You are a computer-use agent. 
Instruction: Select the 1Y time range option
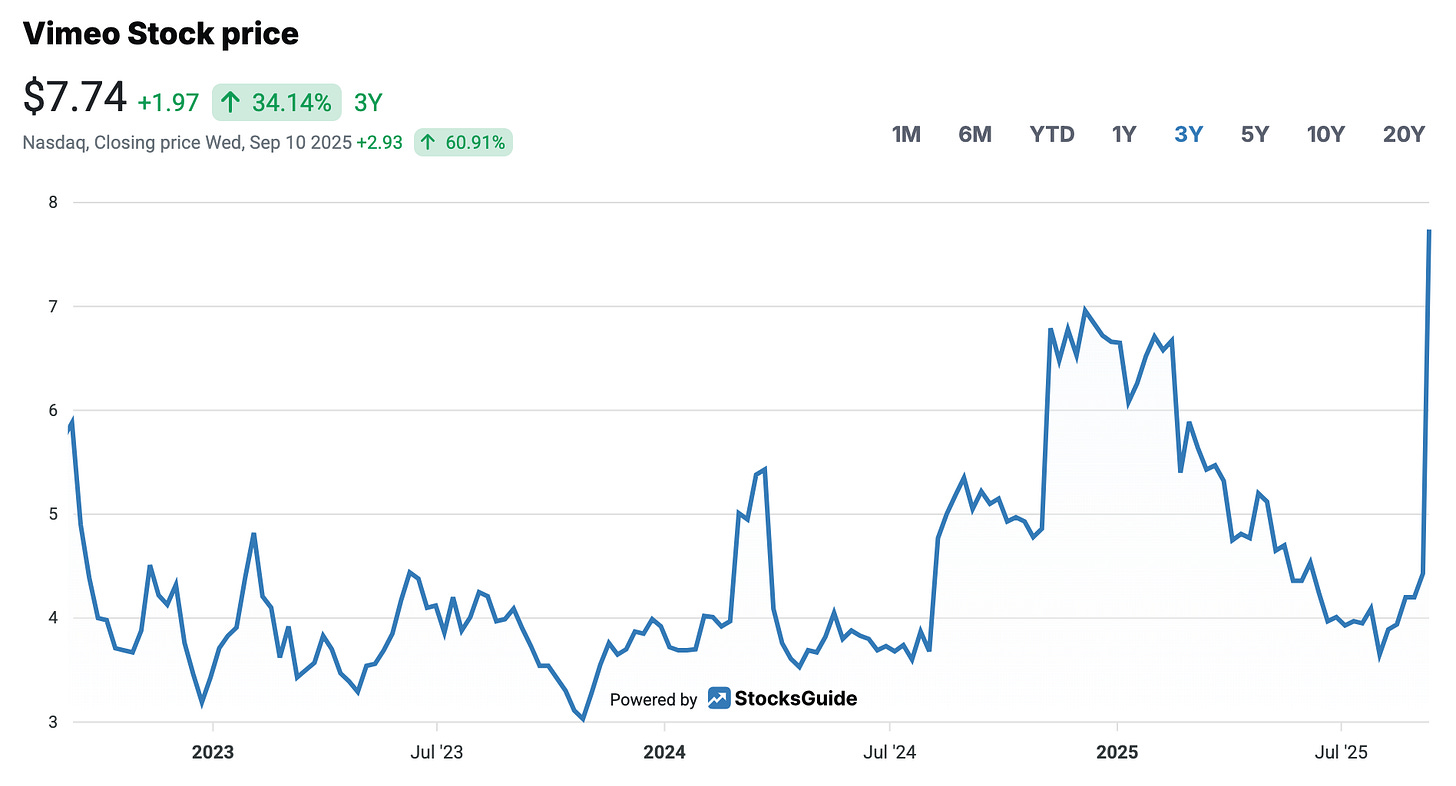[x=1124, y=133]
